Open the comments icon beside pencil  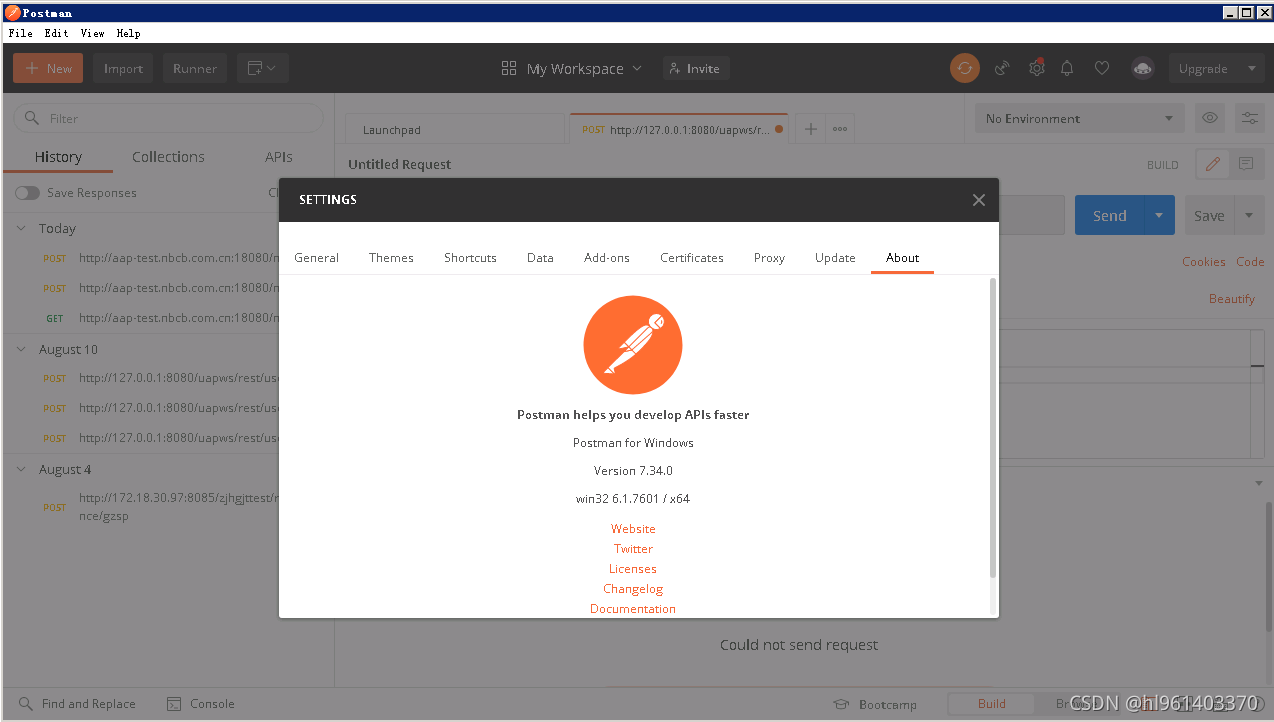click(1246, 164)
